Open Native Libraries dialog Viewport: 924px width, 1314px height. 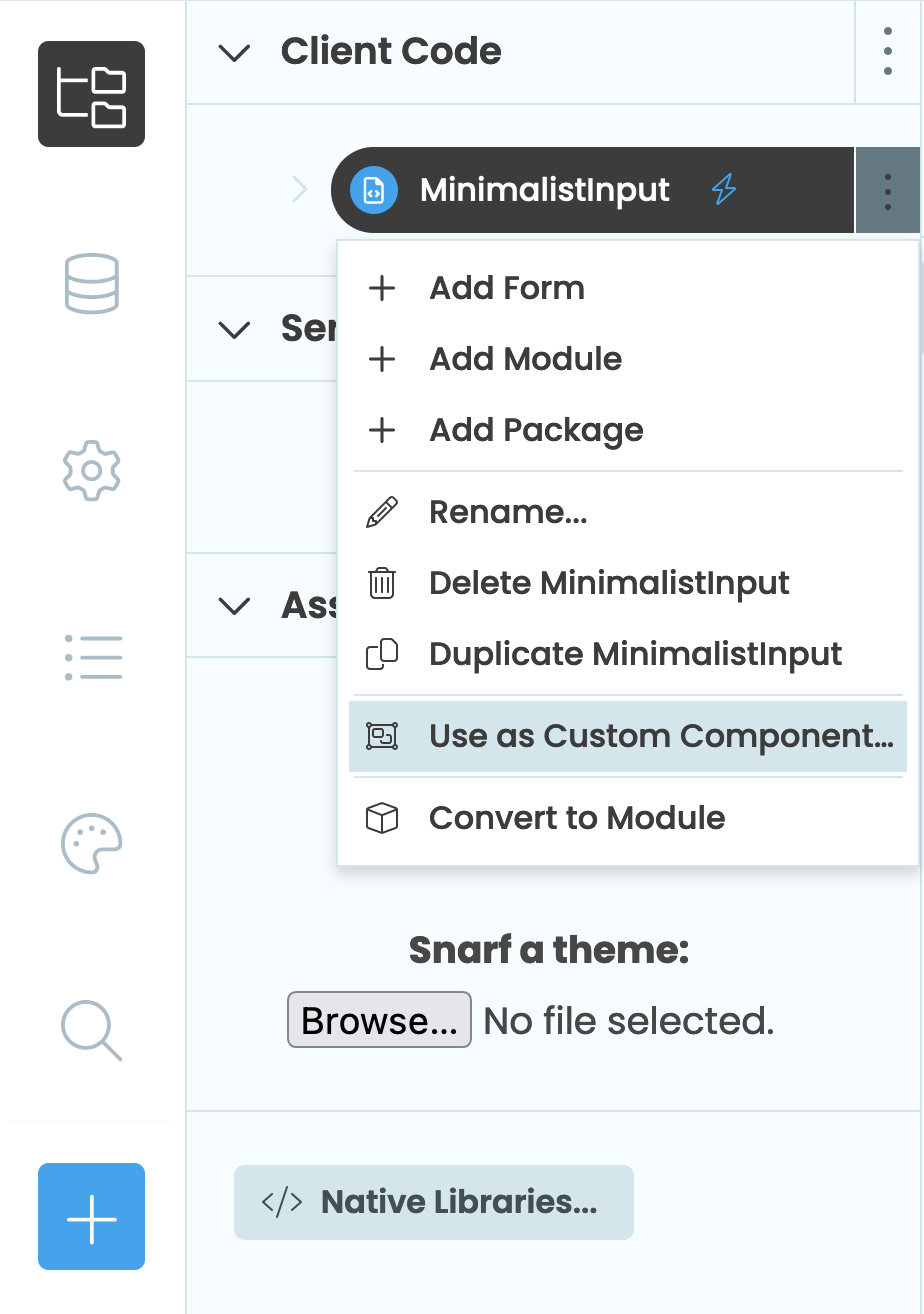434,1202
